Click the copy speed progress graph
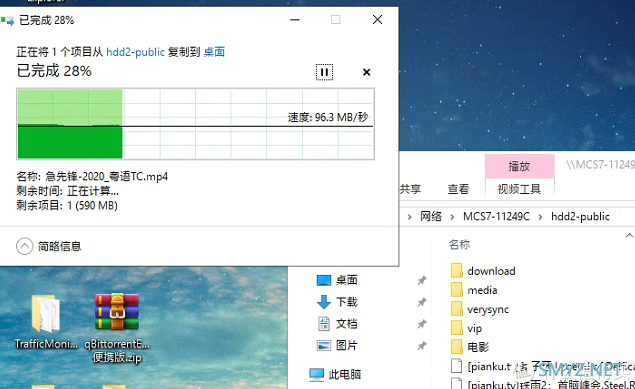The image size is (635, 389). click(195, 123)
